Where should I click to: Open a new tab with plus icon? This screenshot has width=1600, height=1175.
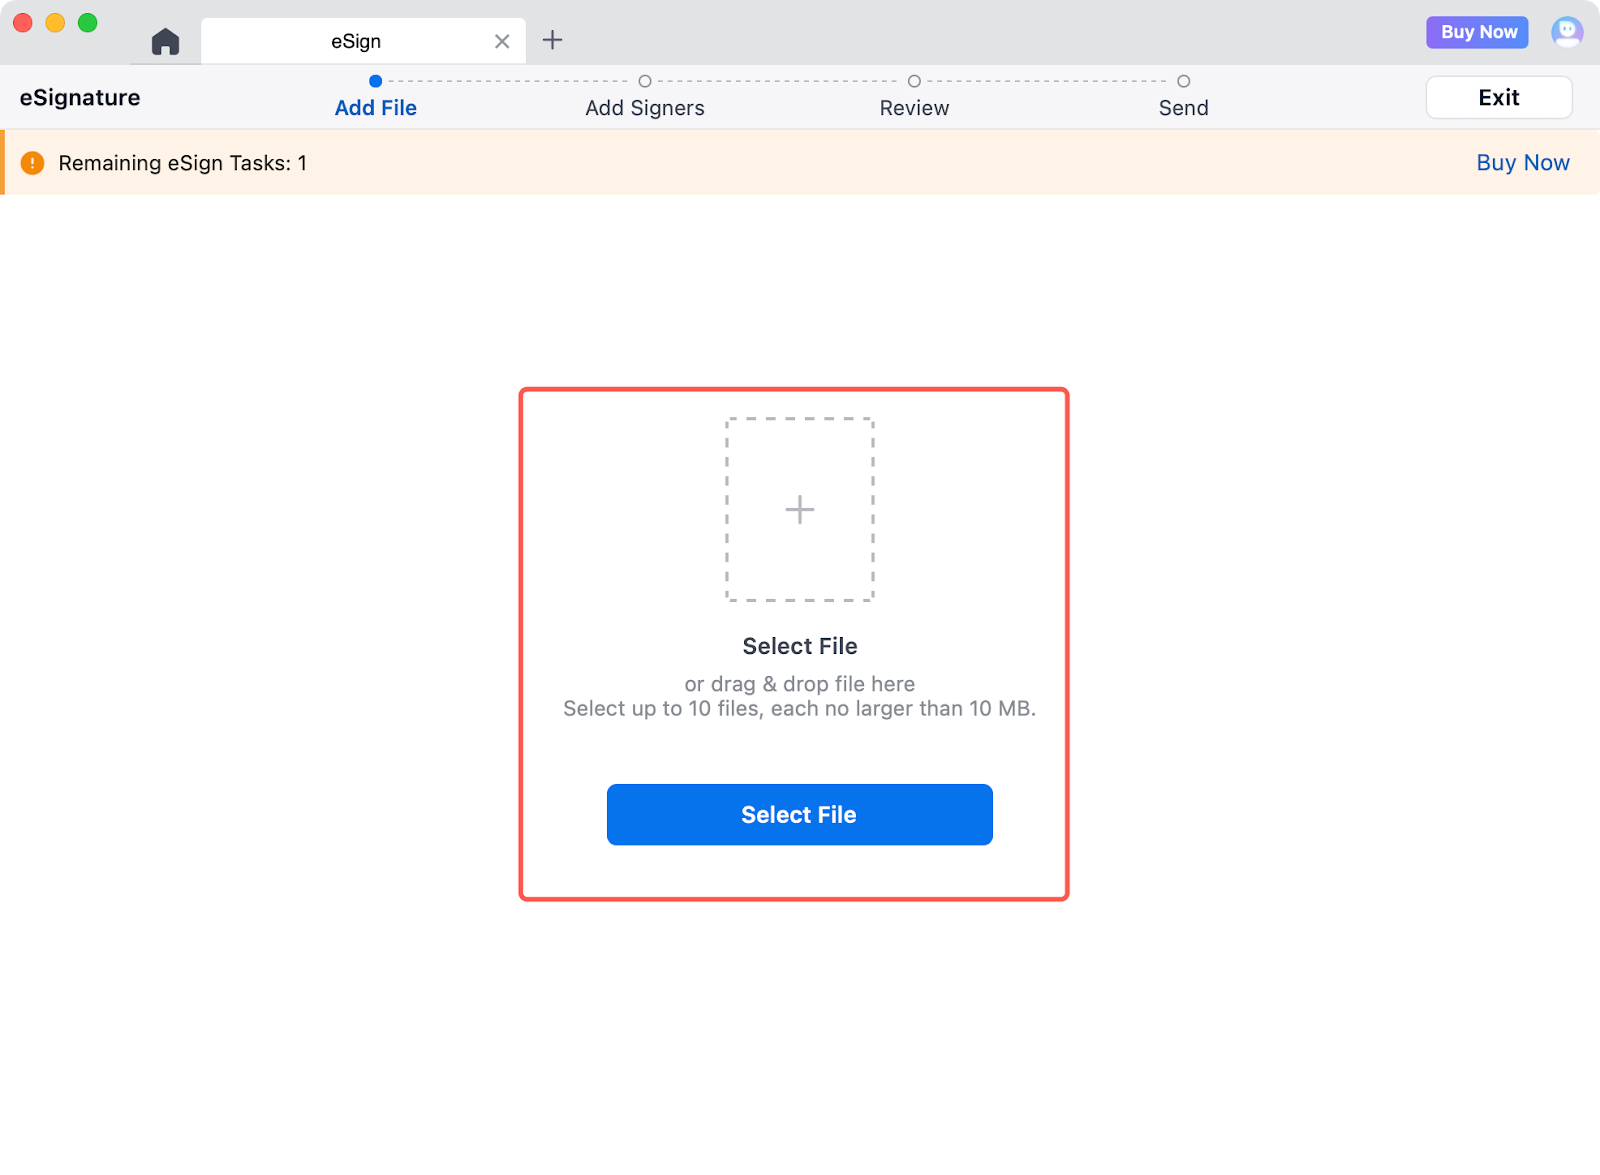pos(552,40)
